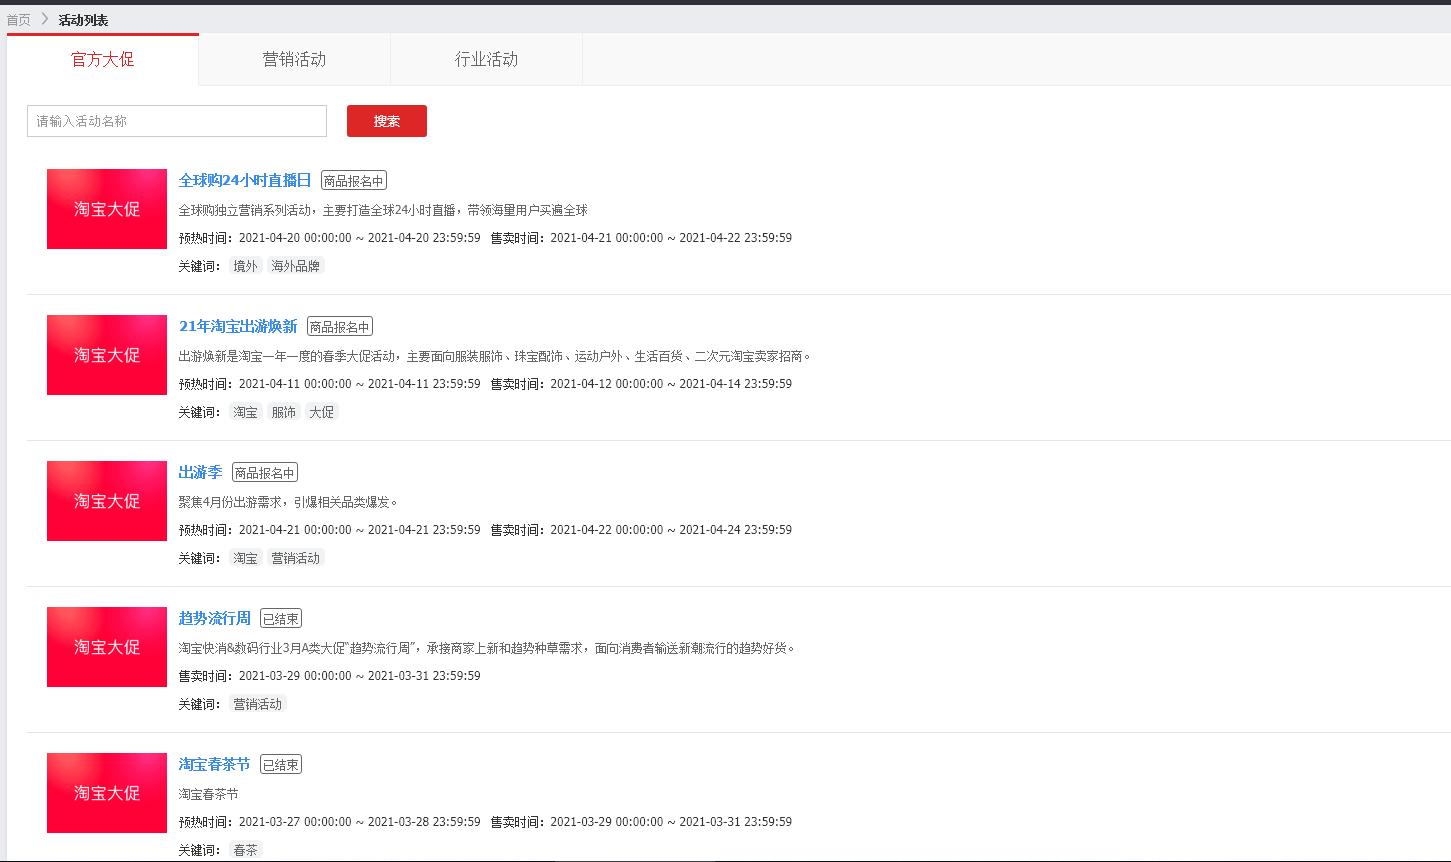Click the 淘宝大促 thumbnail beside 21年淘宝出游焕新
Viewport: 1451px width, 862px height.
[106, 355]
